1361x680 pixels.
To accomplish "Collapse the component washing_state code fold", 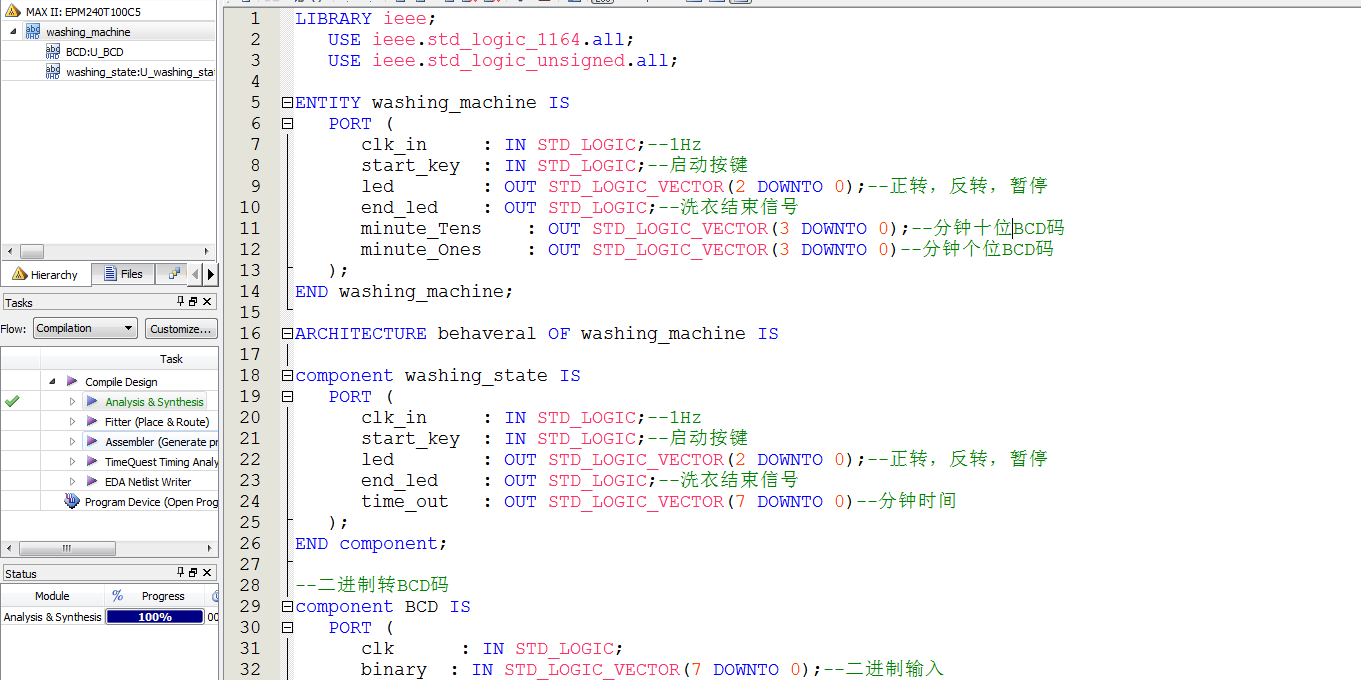I will click(x=288, y=376).
